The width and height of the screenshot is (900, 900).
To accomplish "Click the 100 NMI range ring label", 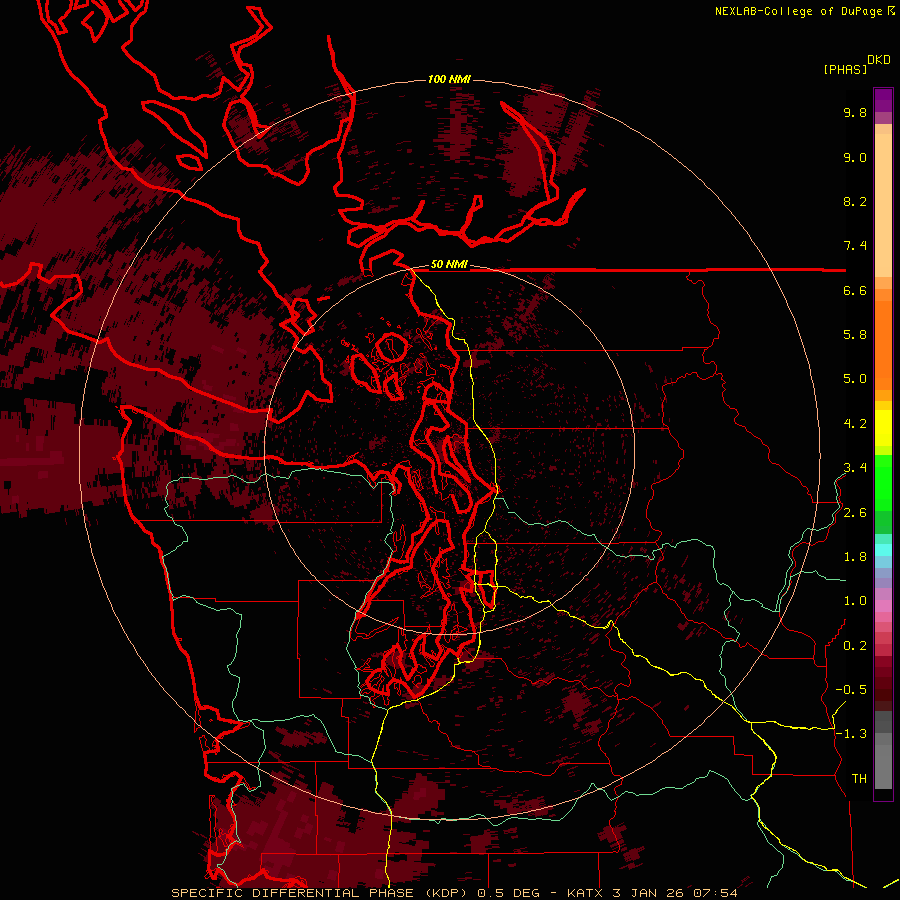I will click(x=449, y=79).
